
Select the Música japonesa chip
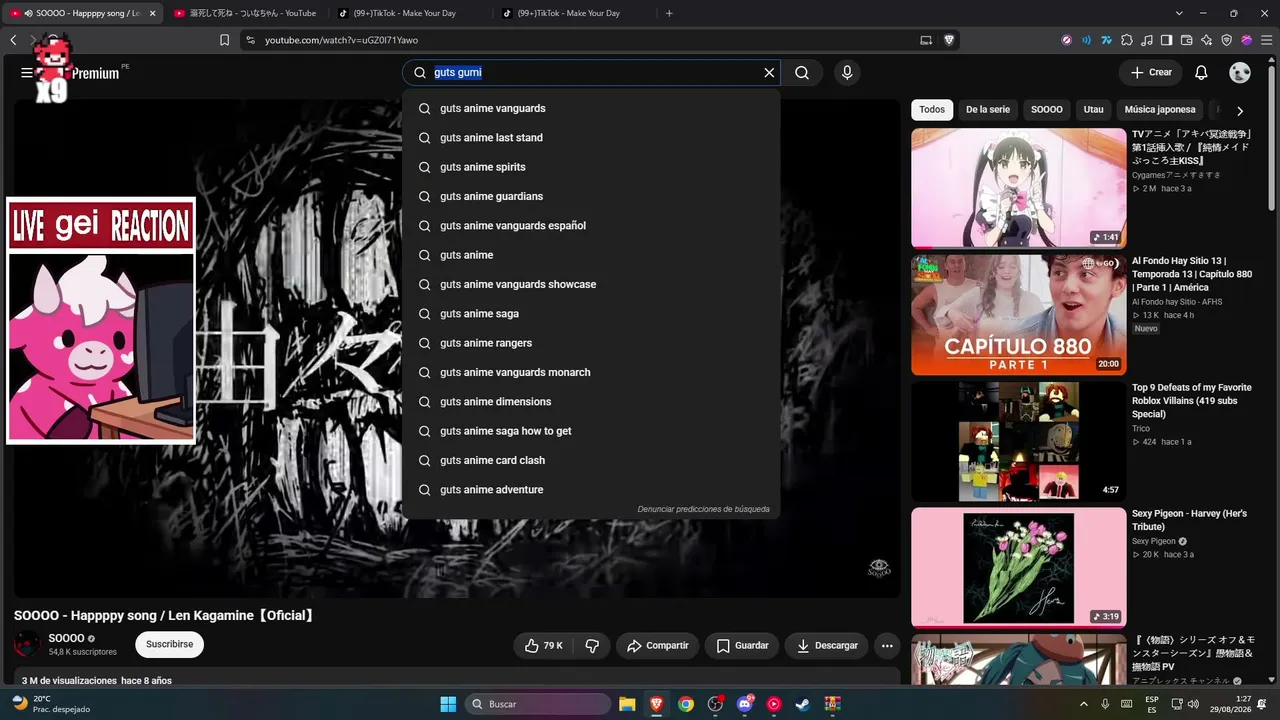click(x=1160, y=110)
